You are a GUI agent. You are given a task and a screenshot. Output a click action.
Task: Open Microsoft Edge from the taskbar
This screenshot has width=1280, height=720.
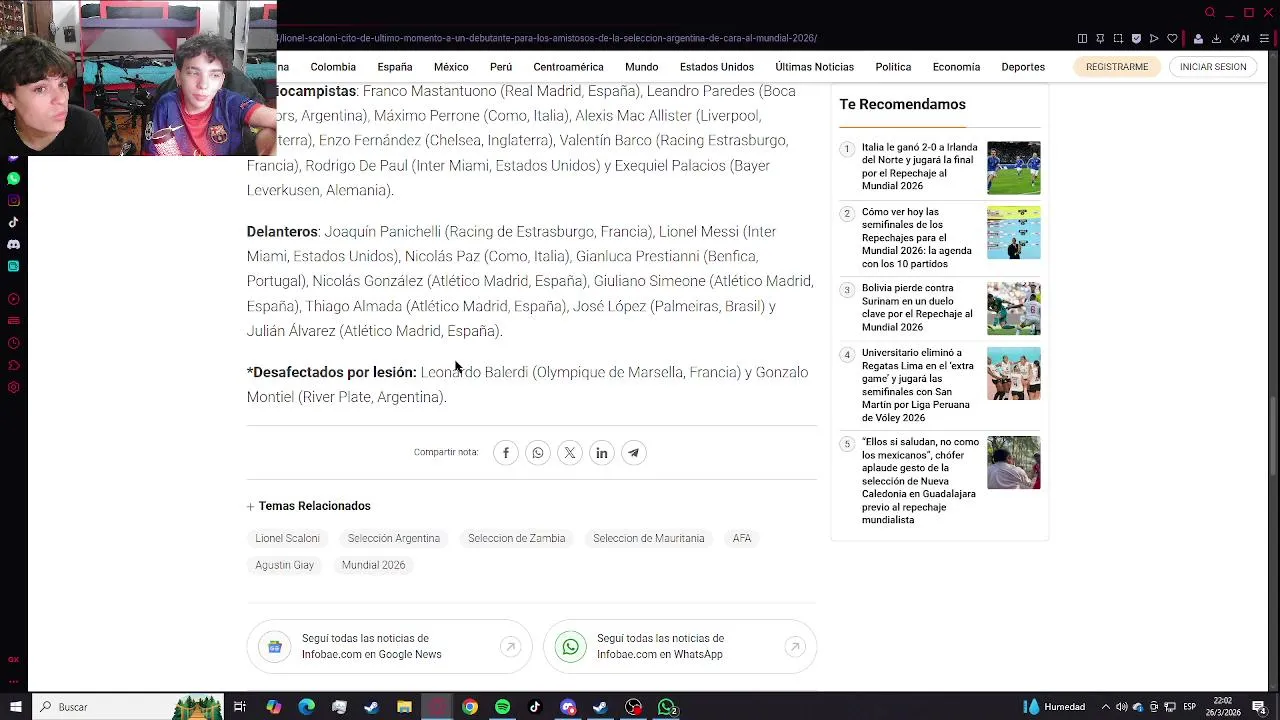click(x=306, y=707)
